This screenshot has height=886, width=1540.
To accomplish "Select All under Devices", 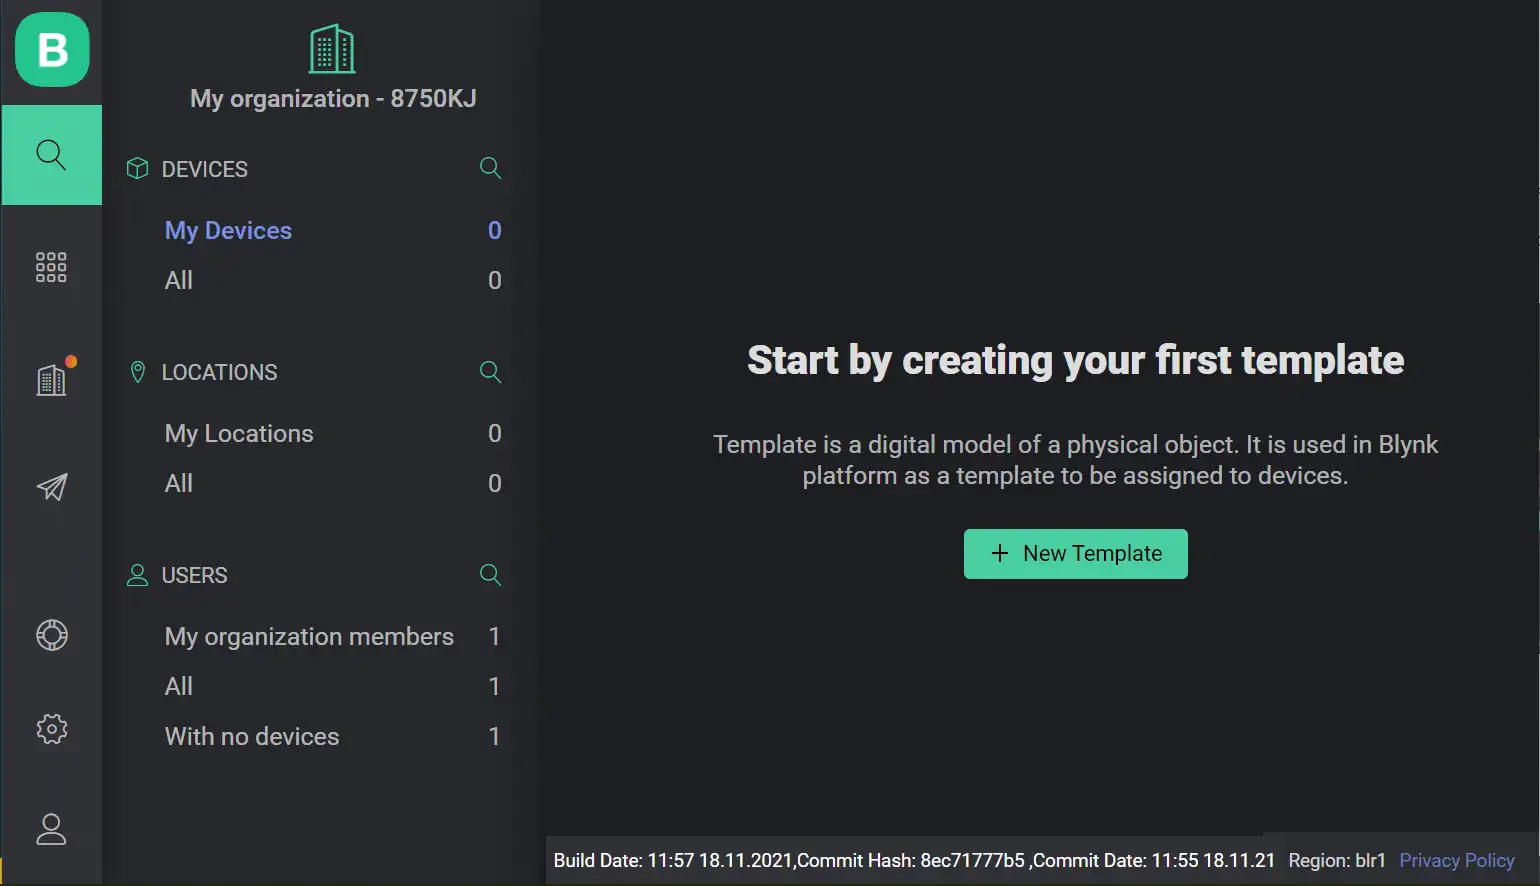I will 179,281.
